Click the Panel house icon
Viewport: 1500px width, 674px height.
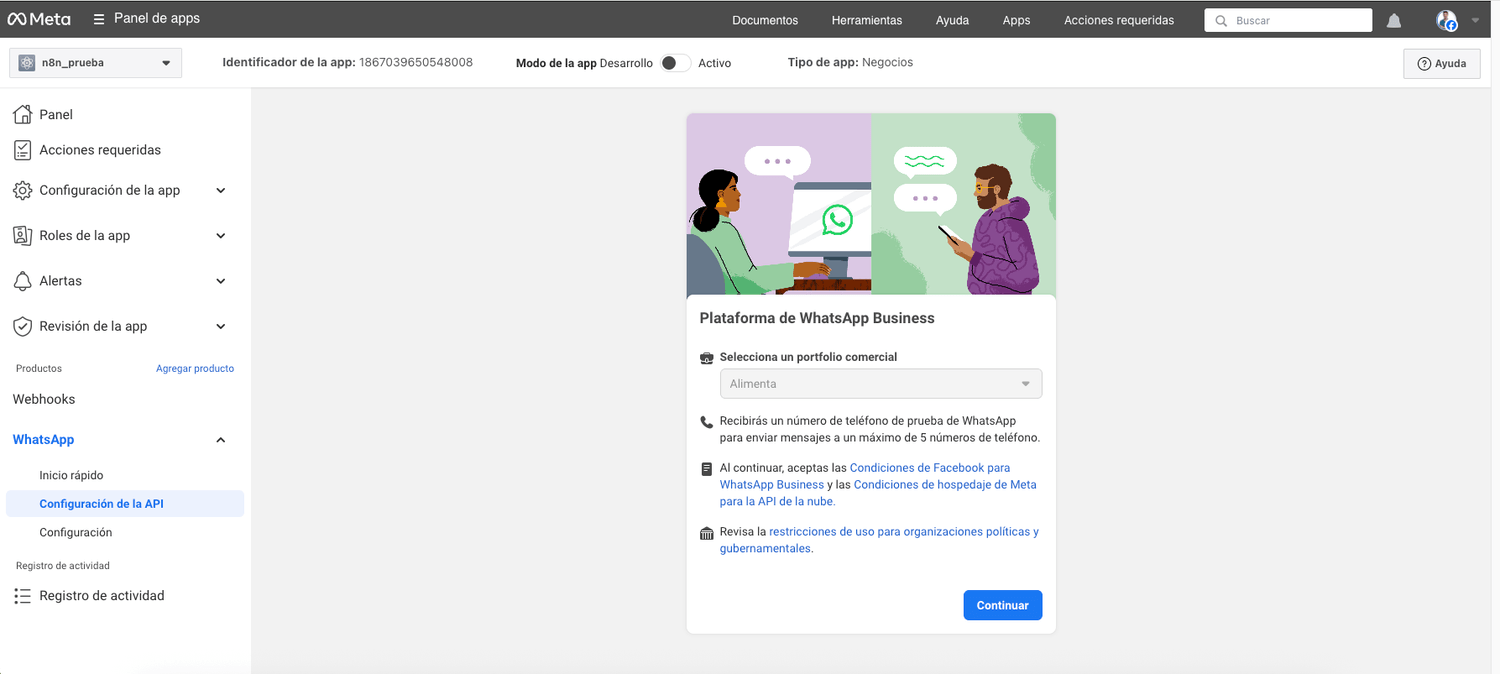[x=22, y=114]
